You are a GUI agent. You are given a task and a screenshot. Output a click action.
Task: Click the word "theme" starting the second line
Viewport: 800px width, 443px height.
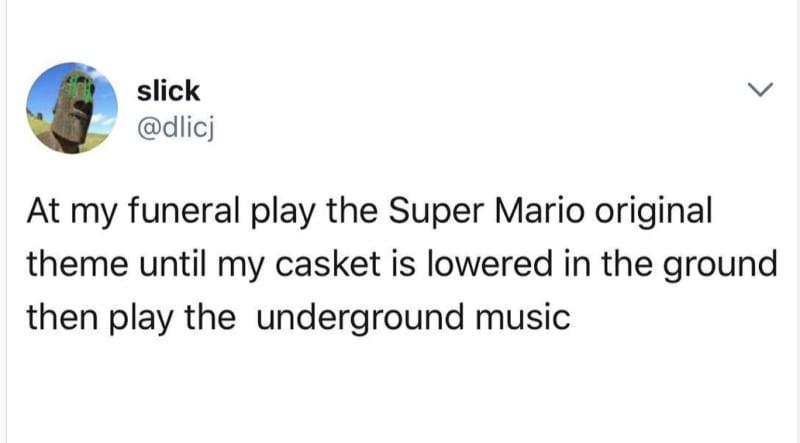coord(77,263)
